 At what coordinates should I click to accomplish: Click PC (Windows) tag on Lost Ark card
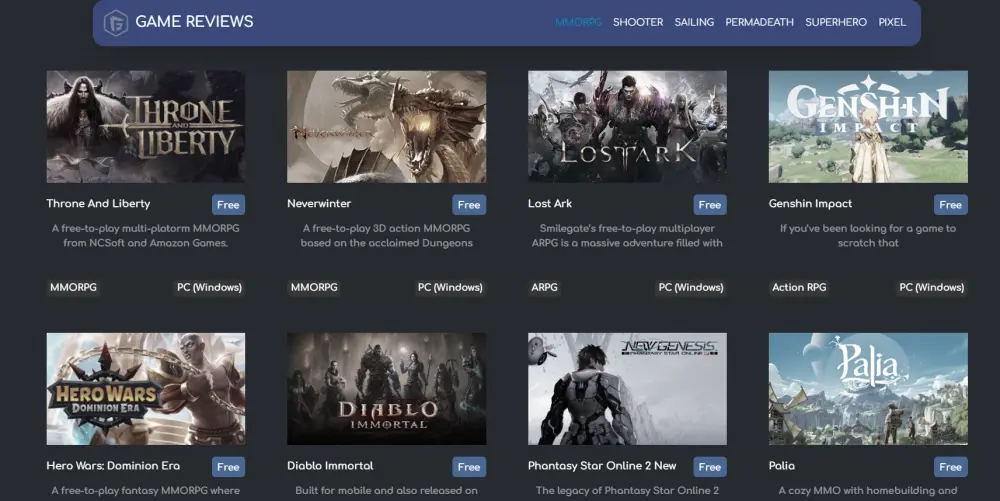[691, 287]
